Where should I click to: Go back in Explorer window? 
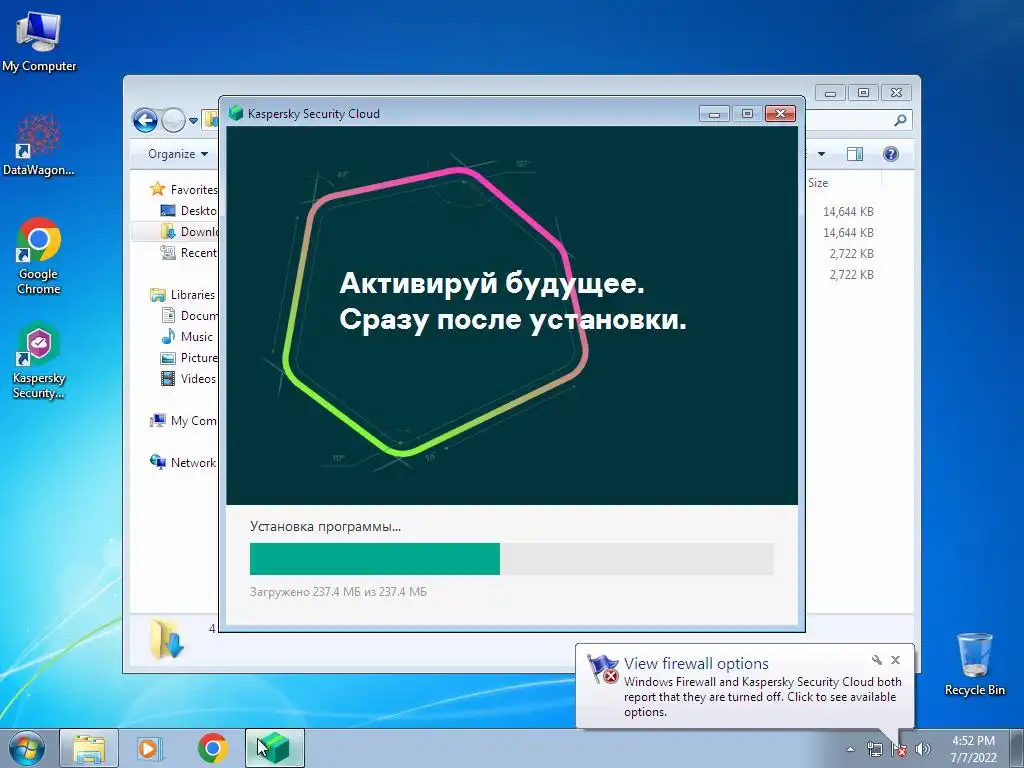(x=145, y=120)
